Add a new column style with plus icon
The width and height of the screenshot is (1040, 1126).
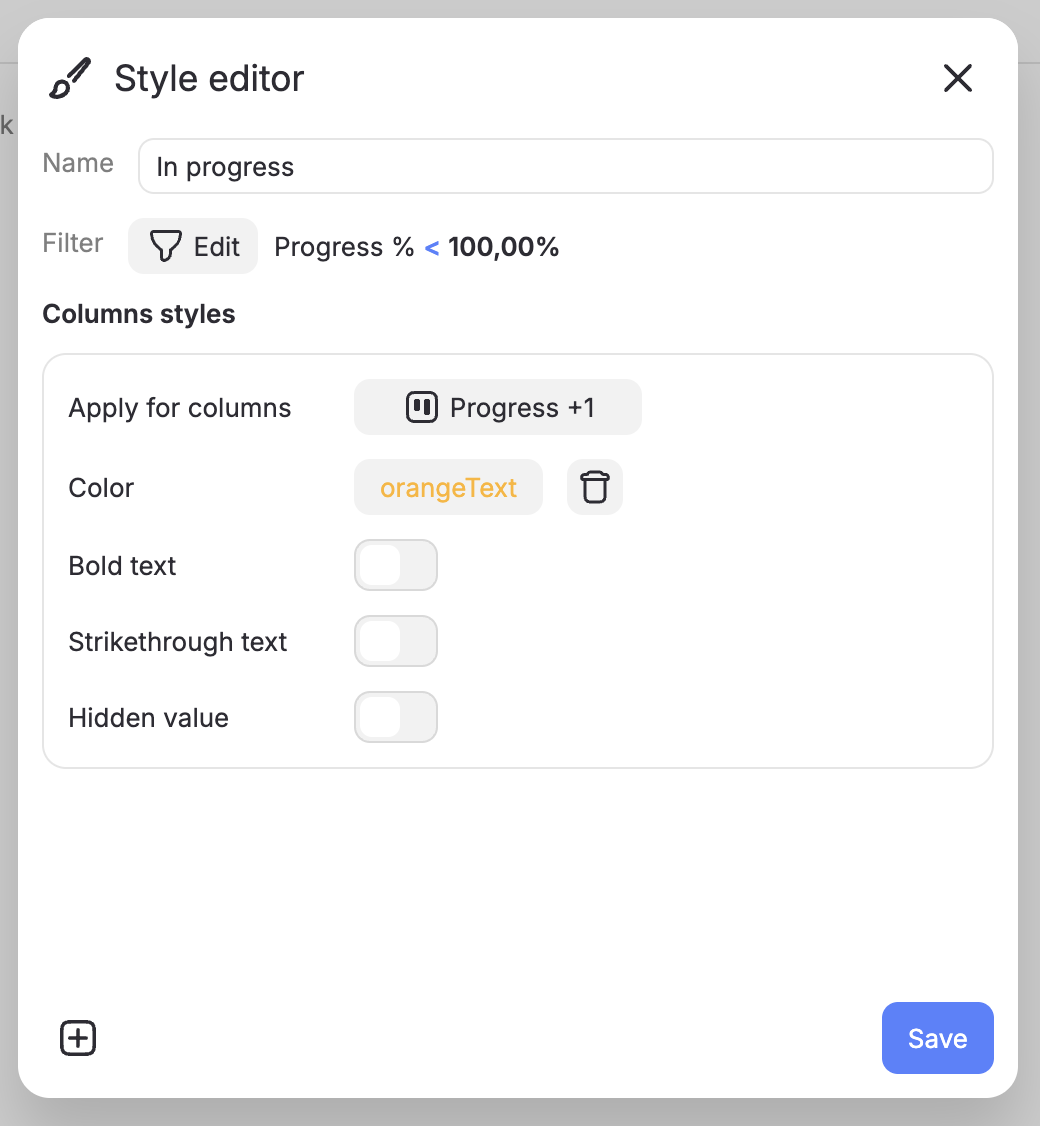pyautogui.click(x=78, y=1039)
